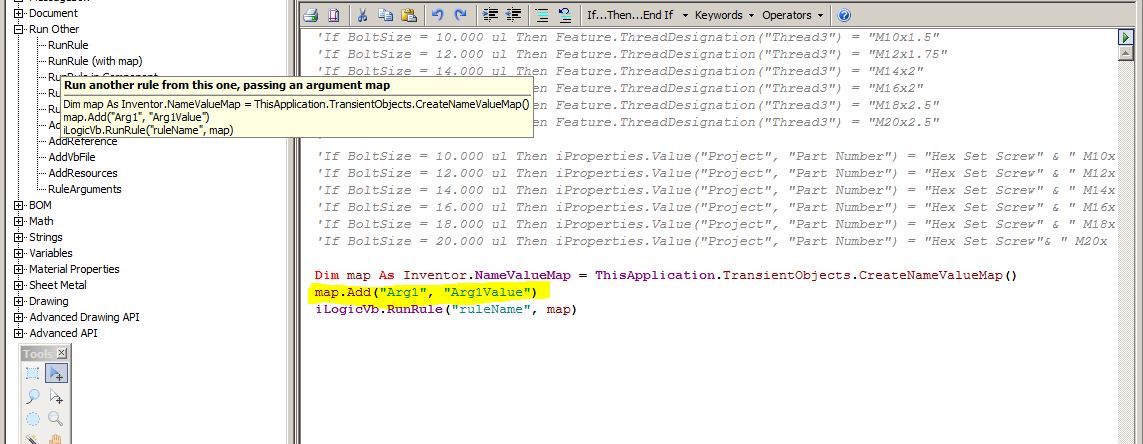Close the Tools floating palette

[61, 354]
